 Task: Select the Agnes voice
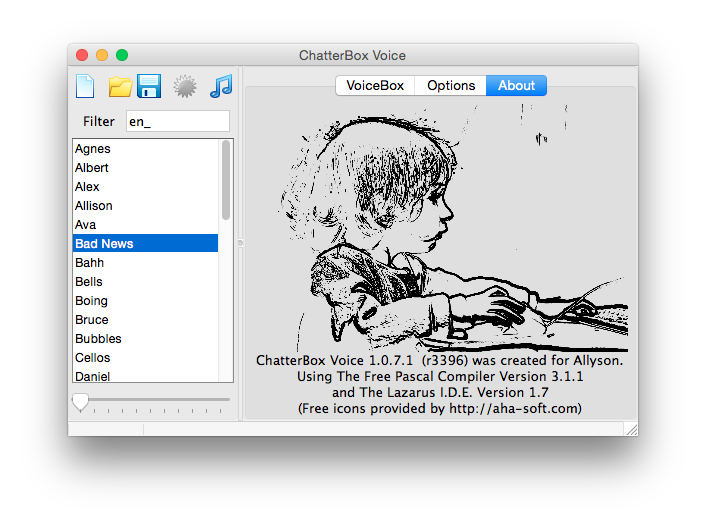93,149
